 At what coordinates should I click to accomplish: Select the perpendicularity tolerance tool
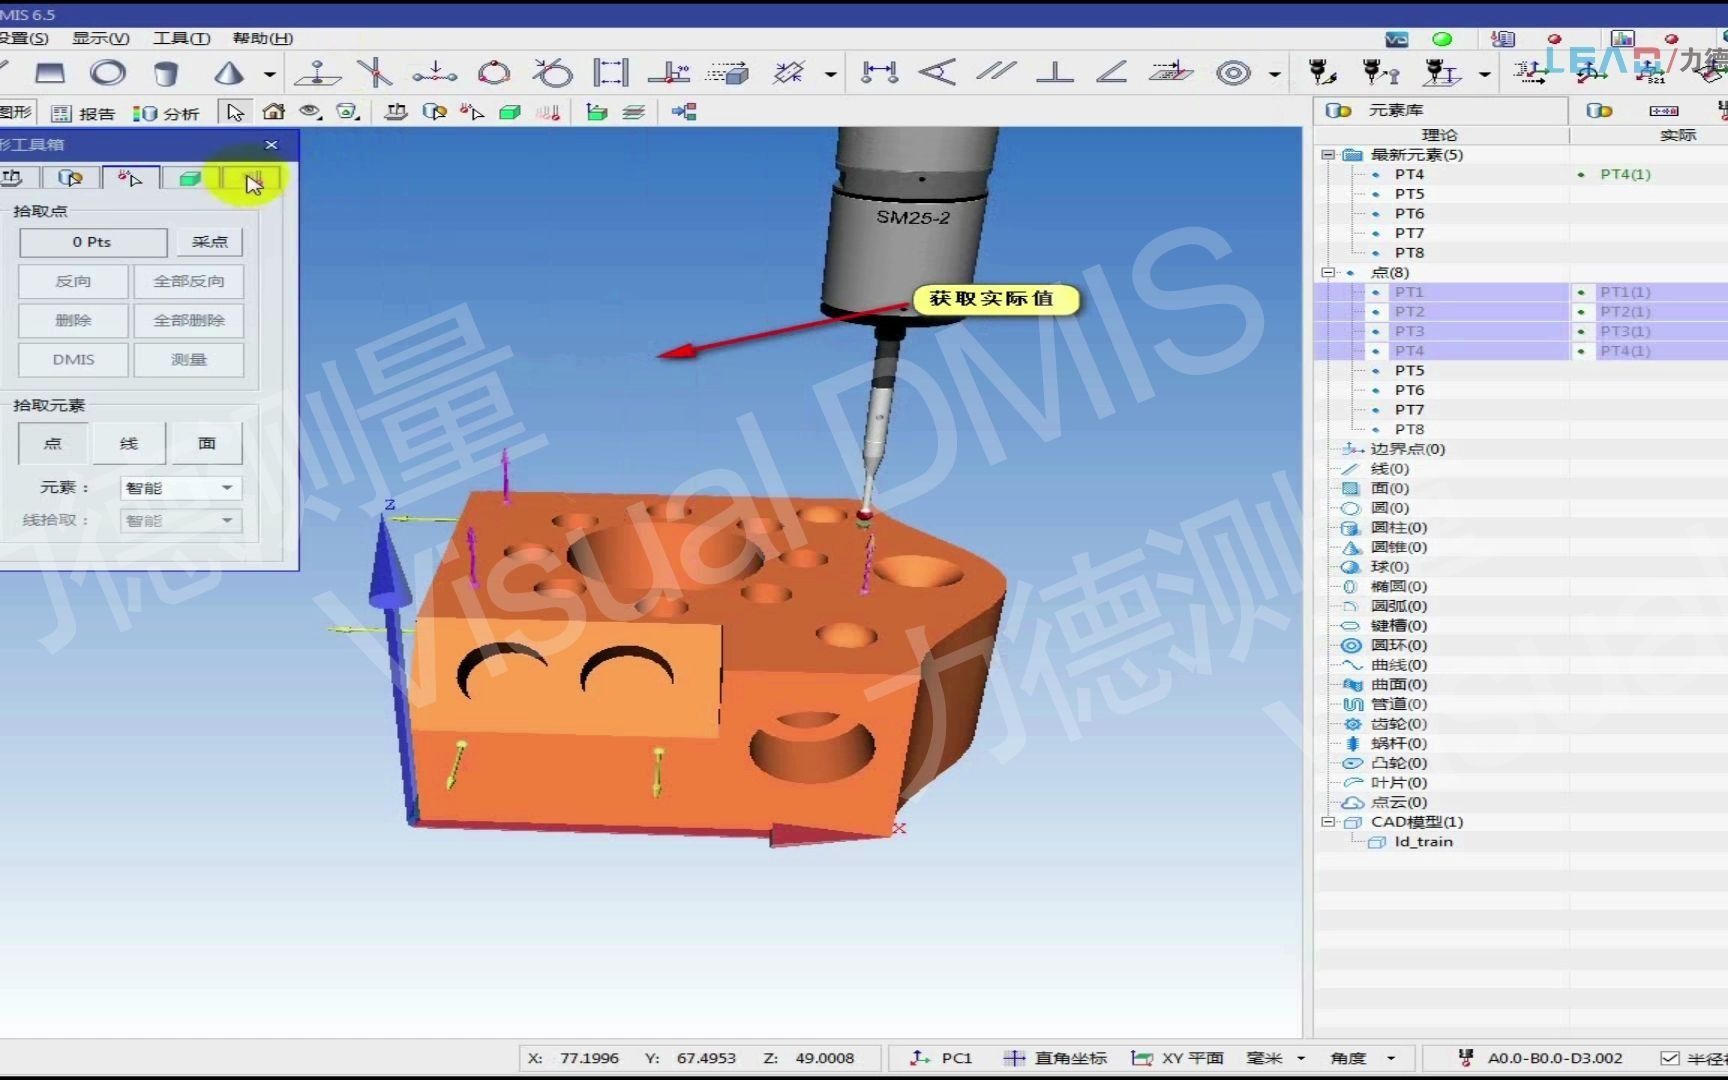coord(1056,72)
